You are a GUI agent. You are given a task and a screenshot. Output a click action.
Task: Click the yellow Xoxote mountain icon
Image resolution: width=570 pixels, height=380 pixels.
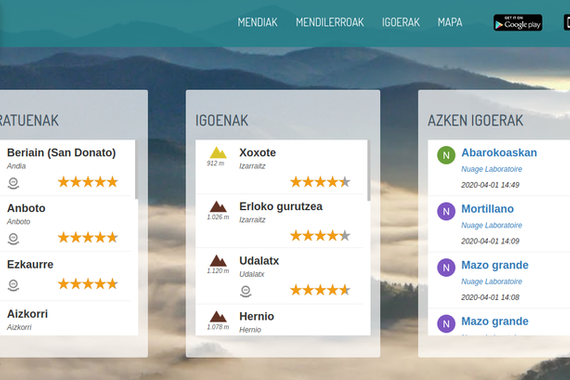click(x=218, y=152)
